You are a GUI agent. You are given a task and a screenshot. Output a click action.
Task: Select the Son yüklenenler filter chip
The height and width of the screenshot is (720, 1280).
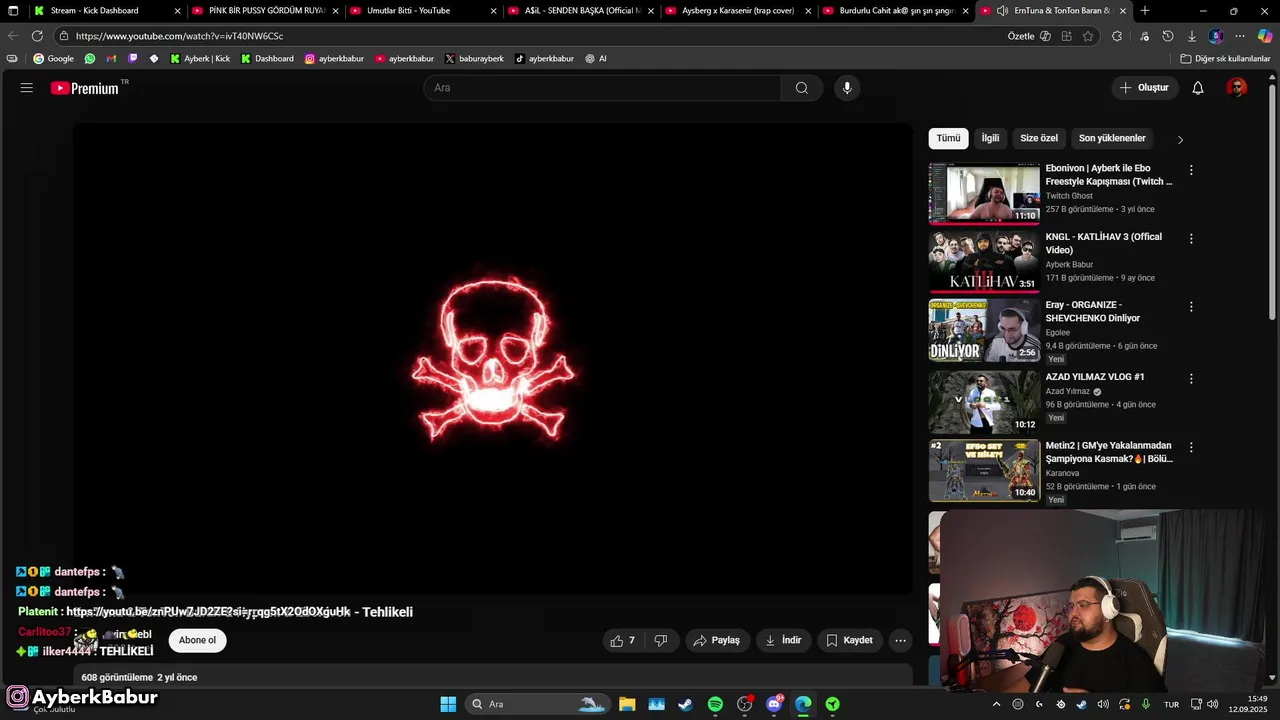1112,138
